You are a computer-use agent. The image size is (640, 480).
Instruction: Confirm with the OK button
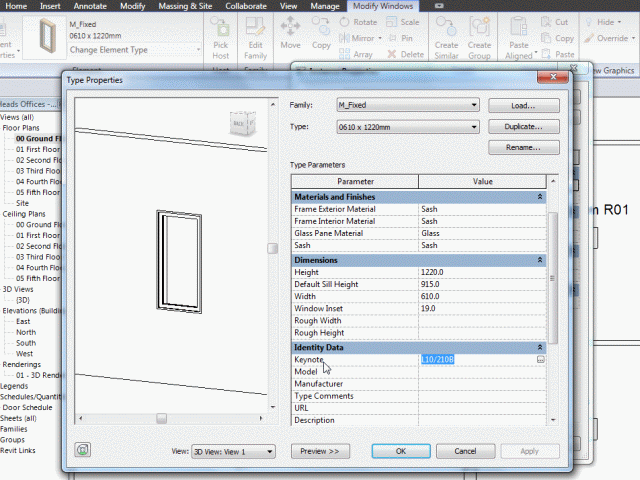coord(401,451)
